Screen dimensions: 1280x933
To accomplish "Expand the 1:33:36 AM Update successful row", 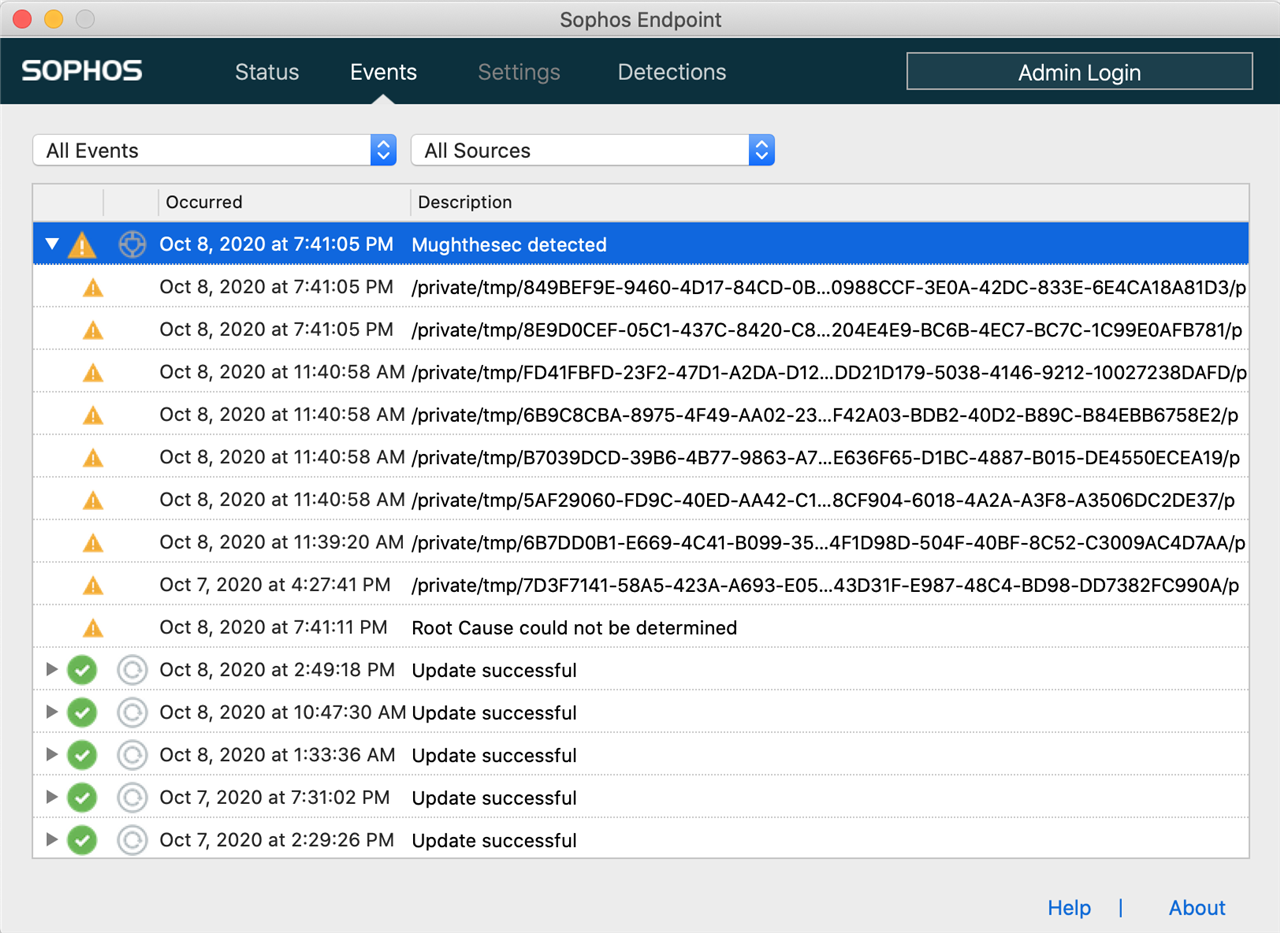I will point(52,755).
